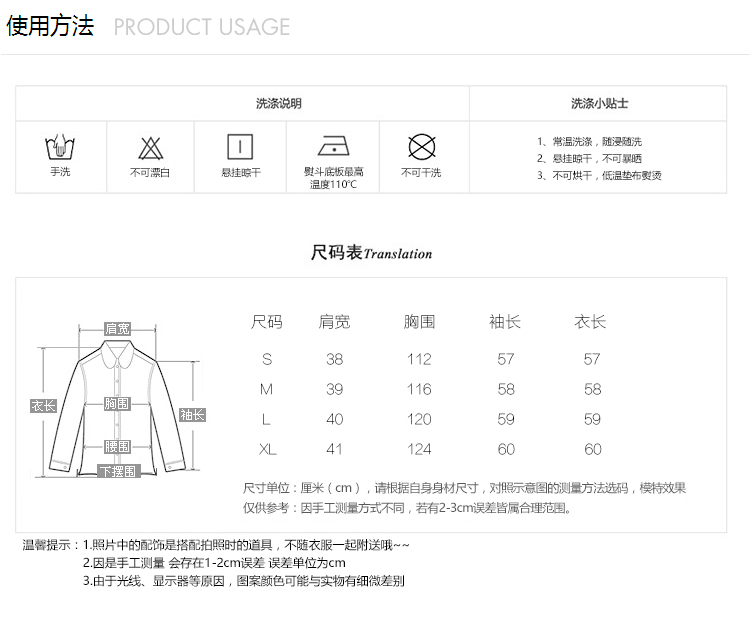This screenshot has width=750, height=617.
Task: Select the 腰围 label on the shirt diagram
Action: pos(117,446)
